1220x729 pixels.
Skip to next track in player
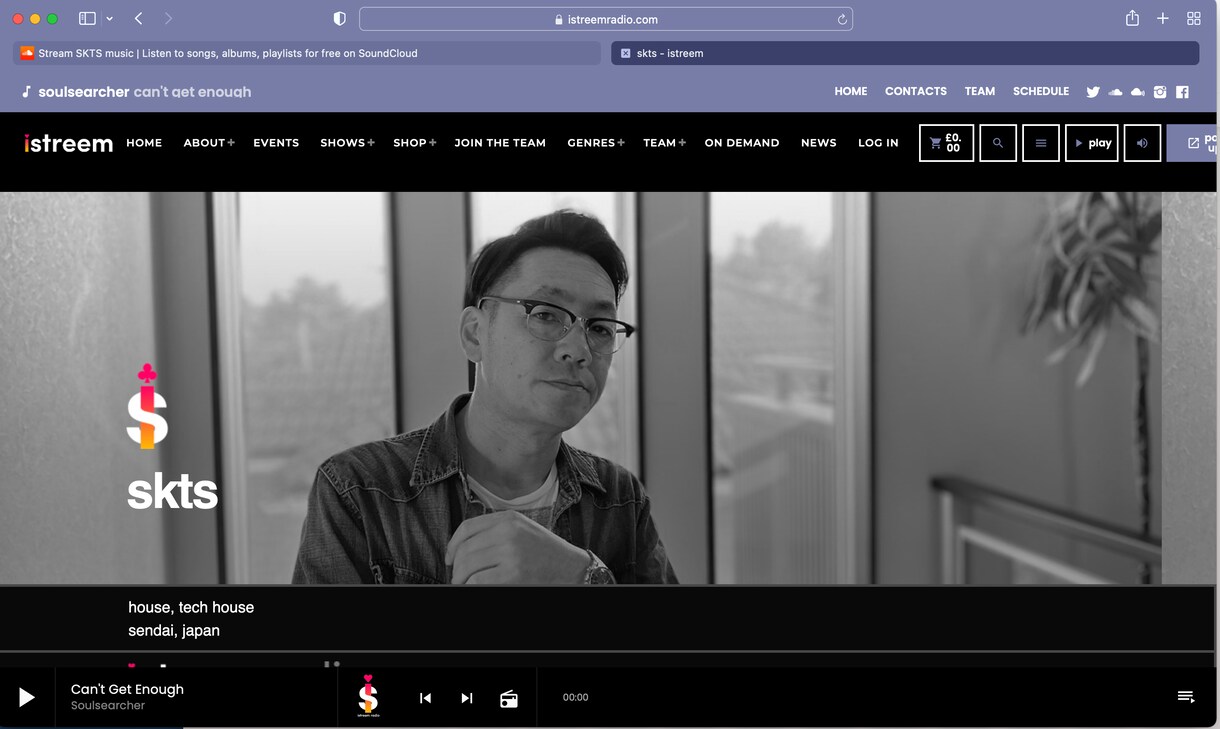(467, 698)
